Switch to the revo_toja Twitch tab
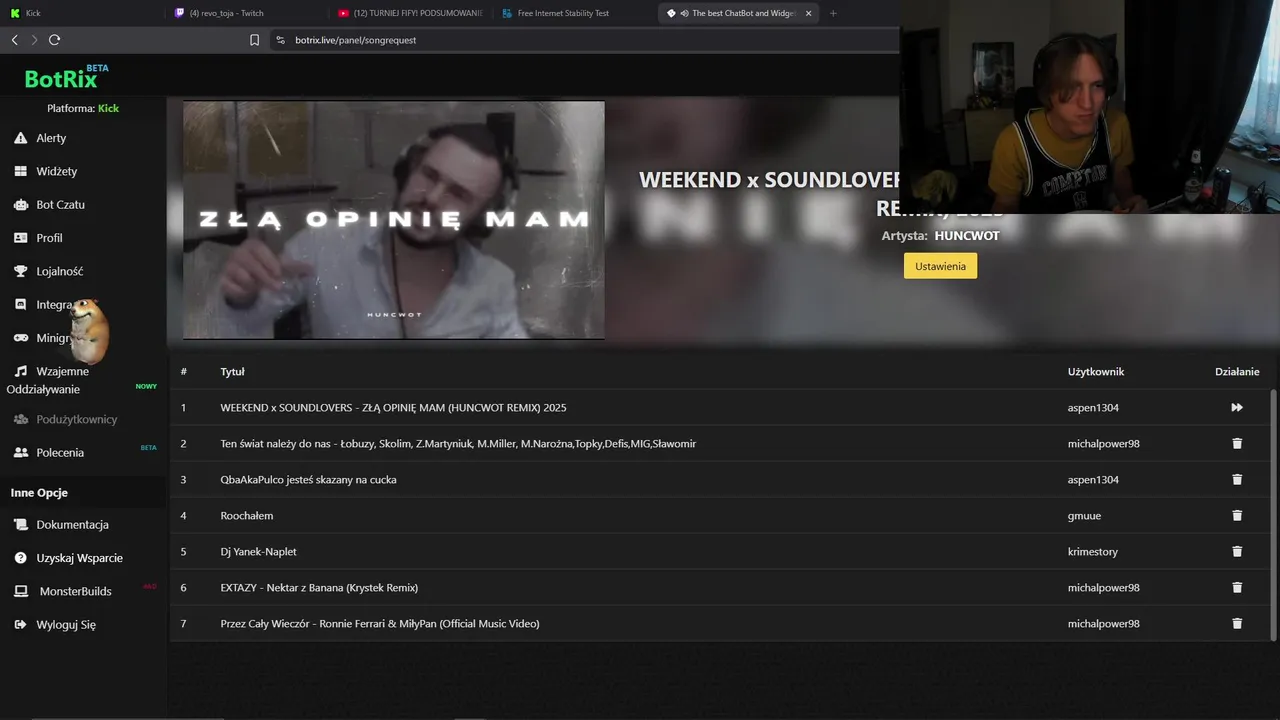Image resolution: width=1280 pixels, height=720 pixels. (x=247, y=13)
